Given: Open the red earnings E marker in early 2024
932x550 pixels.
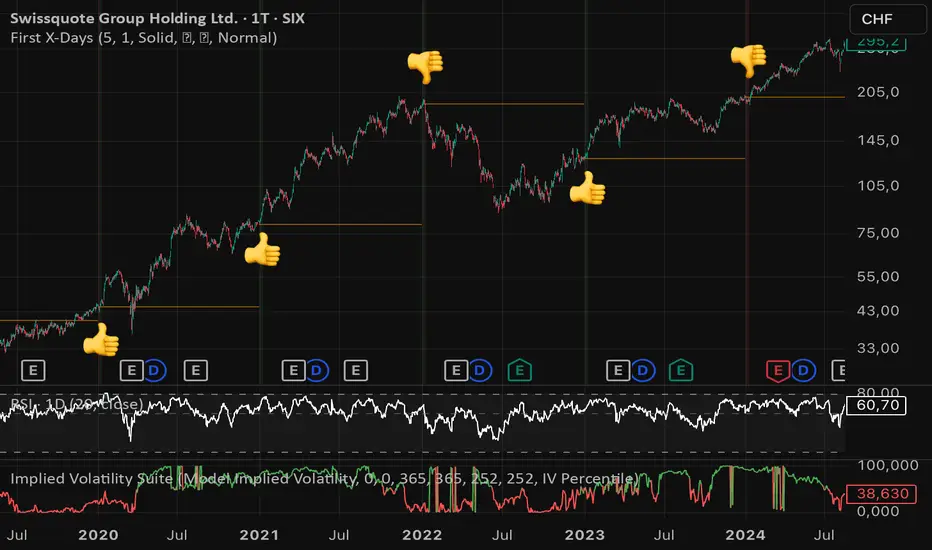Looking at the screenshot, I should point(778,371).
